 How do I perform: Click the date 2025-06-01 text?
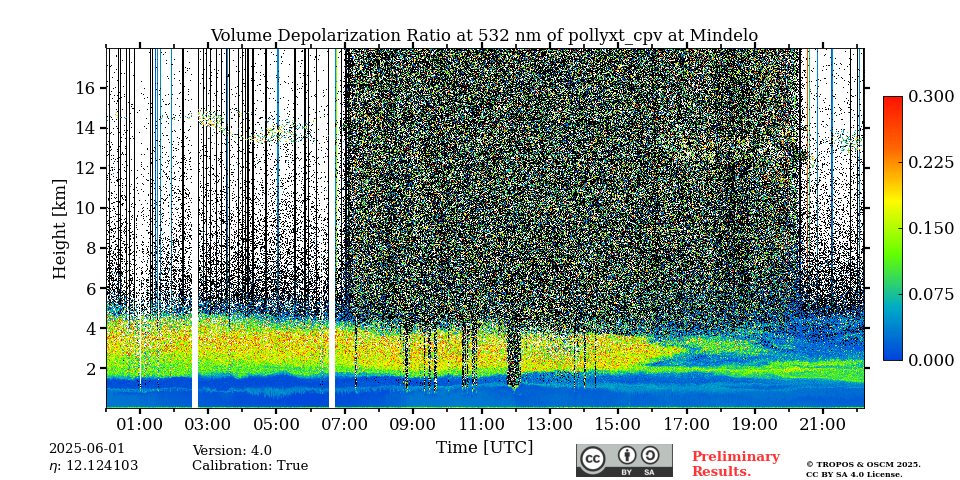pyautogui.click(x=86, y=449)
